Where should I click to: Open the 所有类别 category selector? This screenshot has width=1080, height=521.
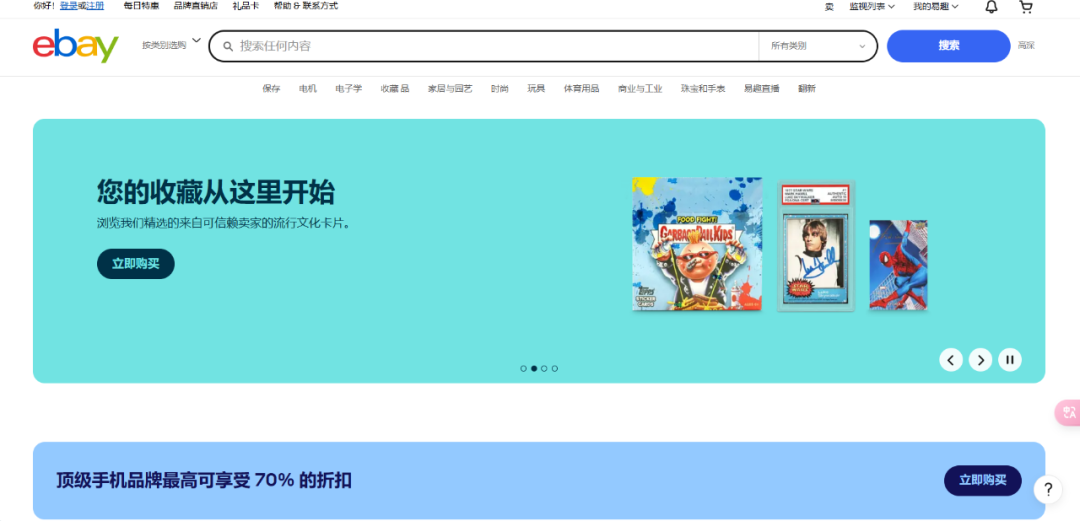pos(818,46)
